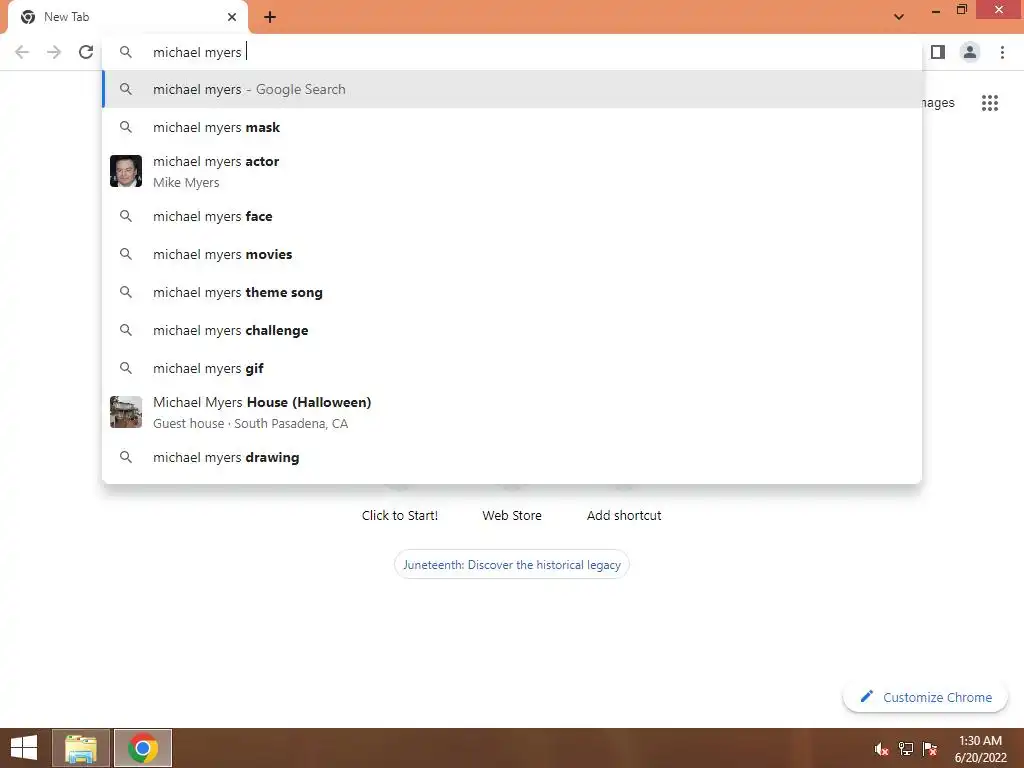1024x768 pixels.
Task: Click the search icon beside 'michael myers drawing'
Action: (x=126, y=457)
